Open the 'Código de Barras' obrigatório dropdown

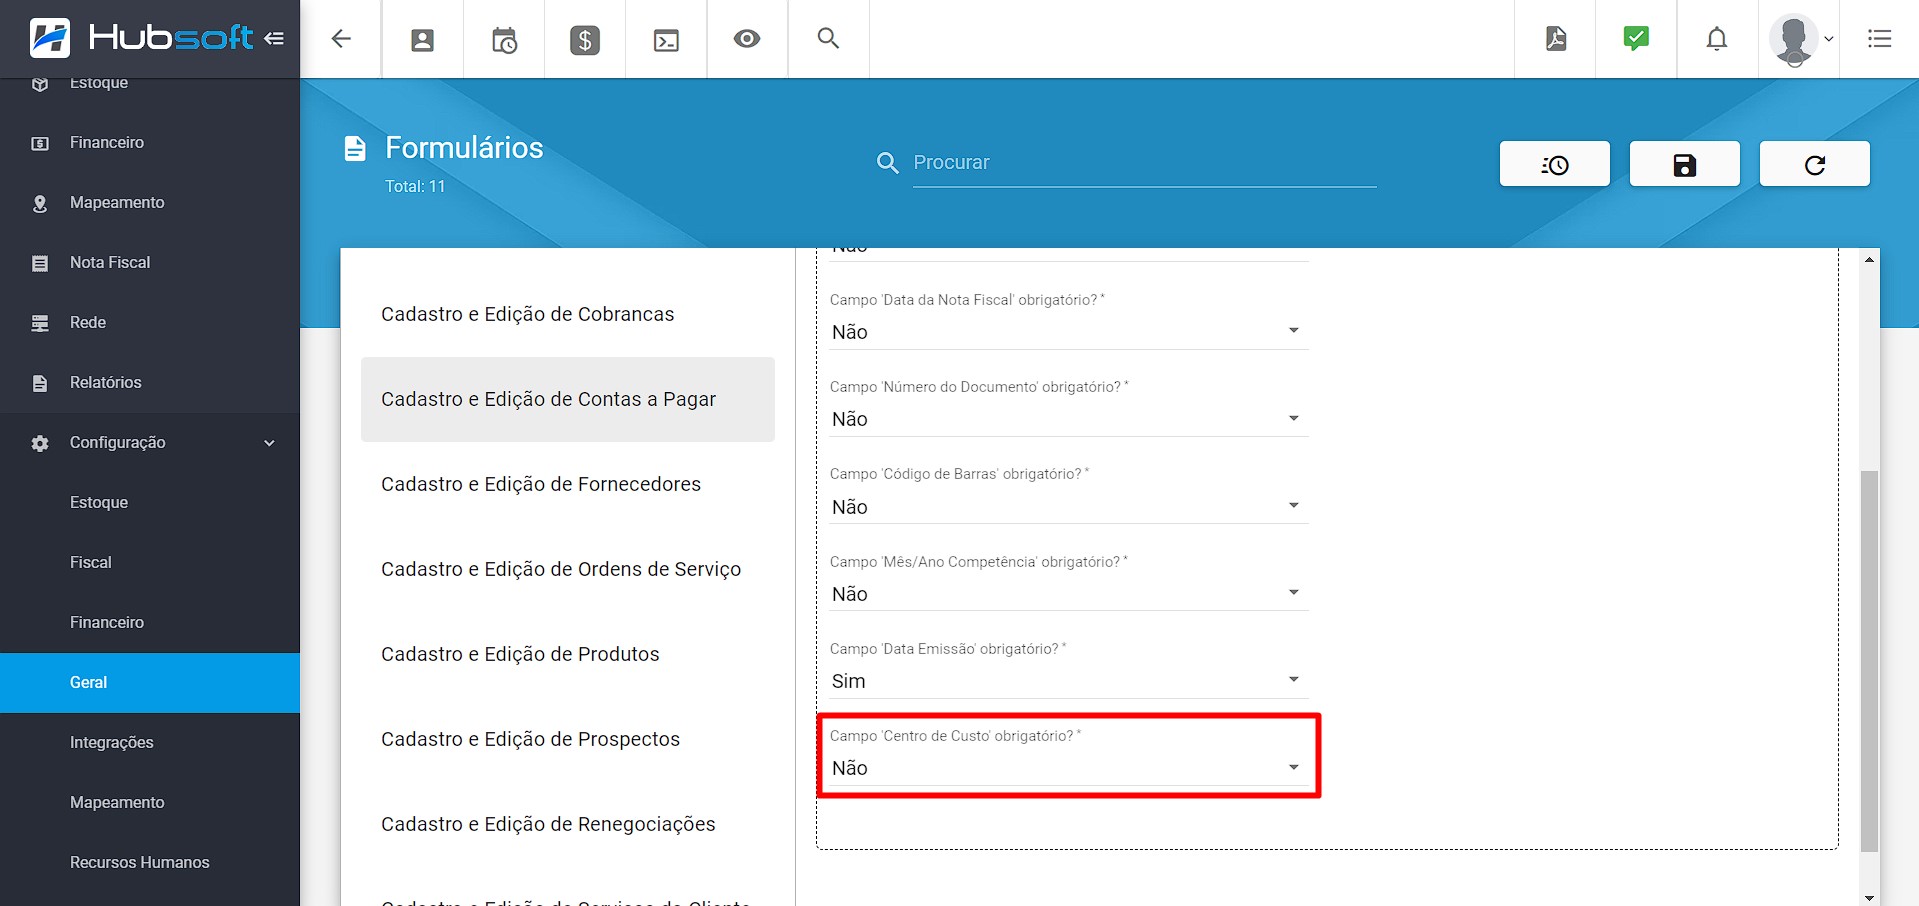point(1068,507)
